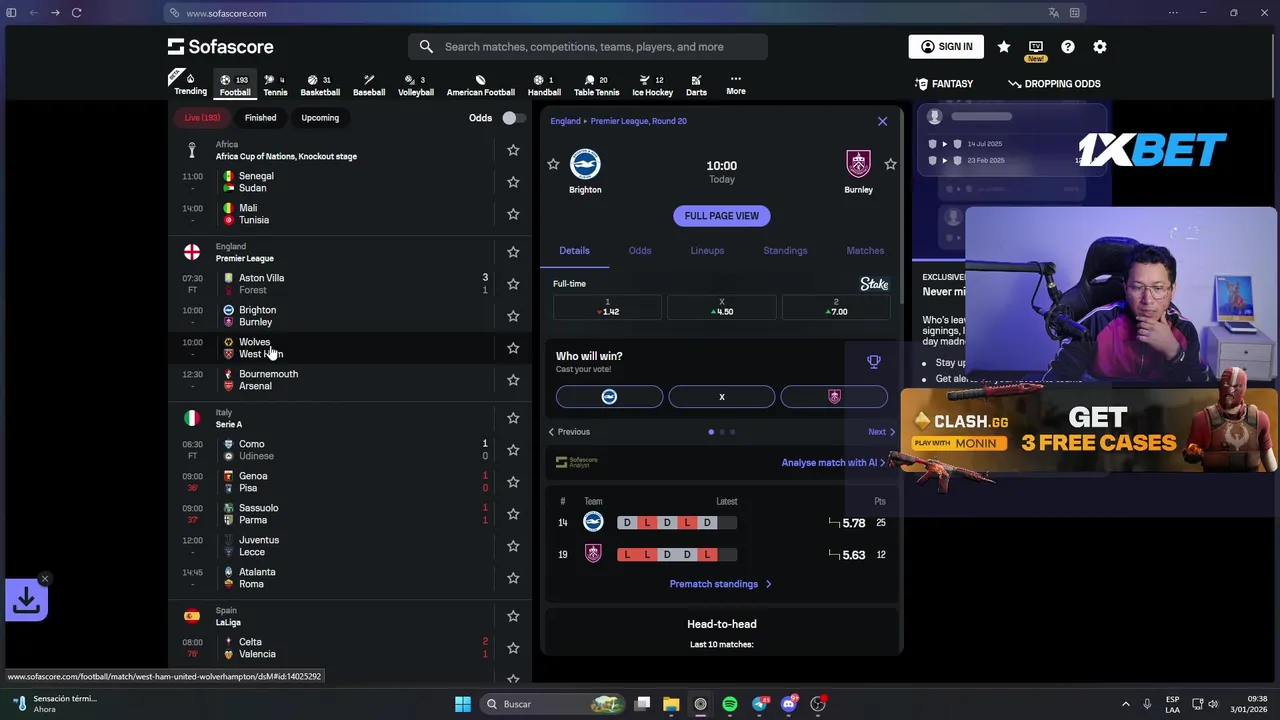Open the Windows Start menu

tap(463, 704)
